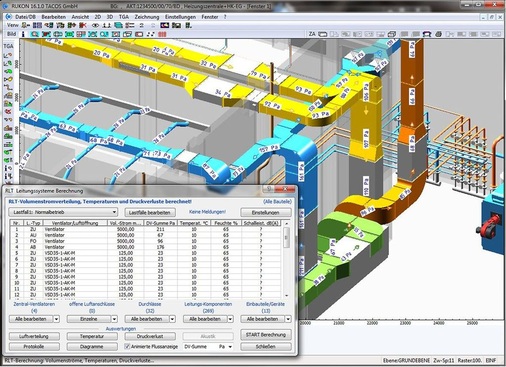506x367 pixels.
Task: Open the dropdown arrow under Zentral-Ventilatoren
Action: 56,319
